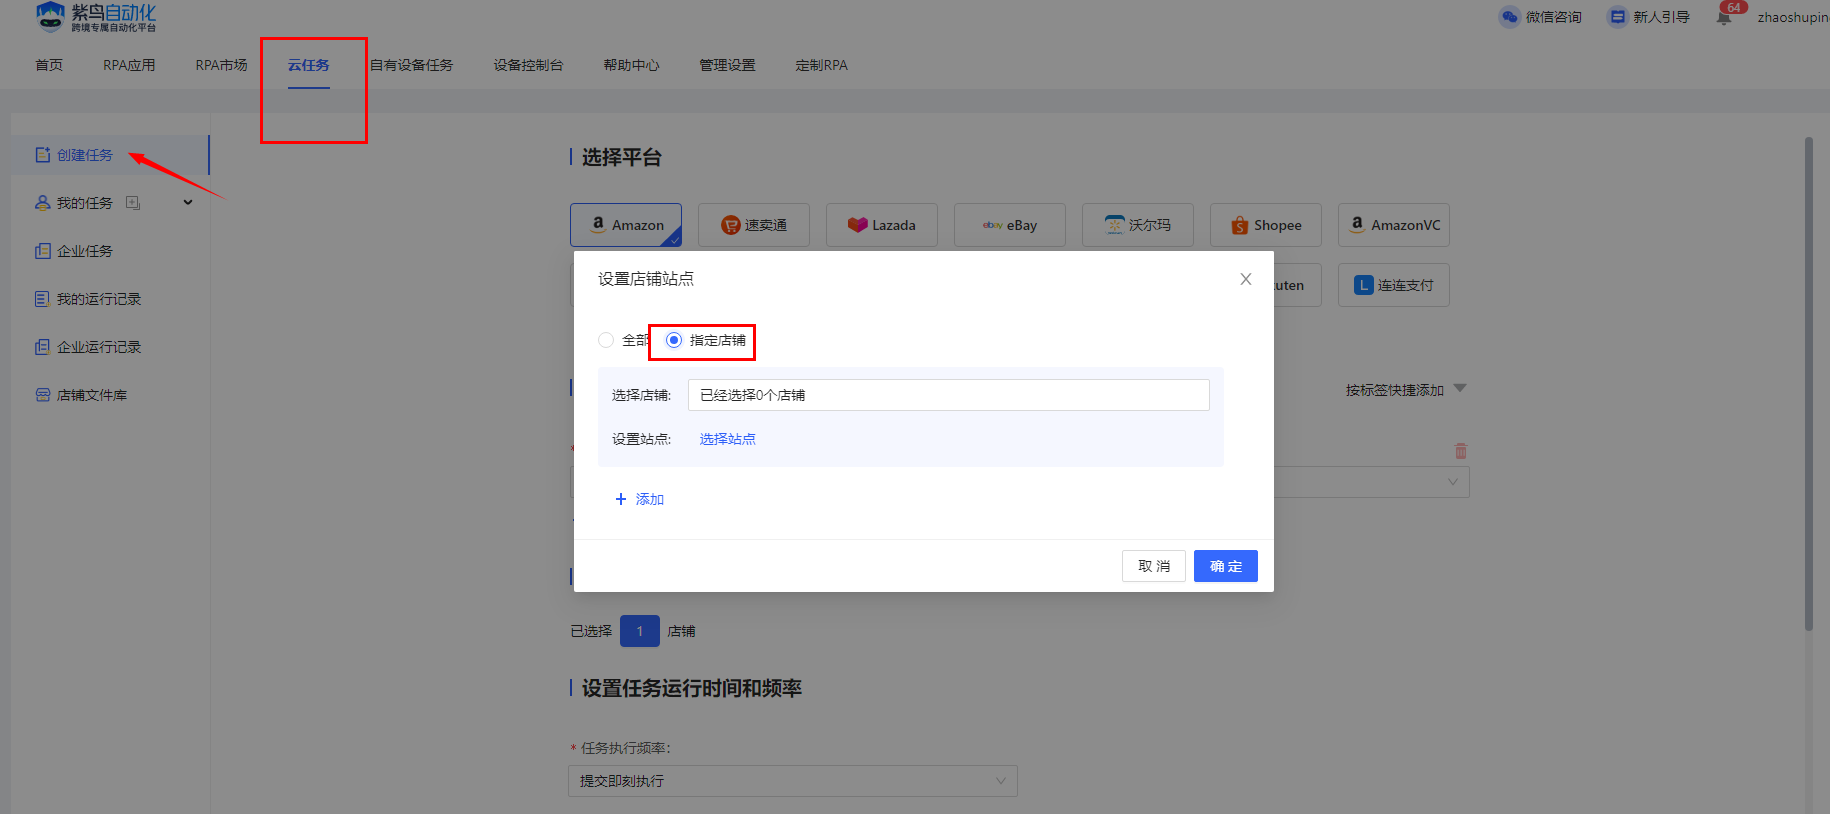This screenshot has height=814, width=1830.
Task: Click the AmazonVC logo icon
Action: coord(1357,224)
